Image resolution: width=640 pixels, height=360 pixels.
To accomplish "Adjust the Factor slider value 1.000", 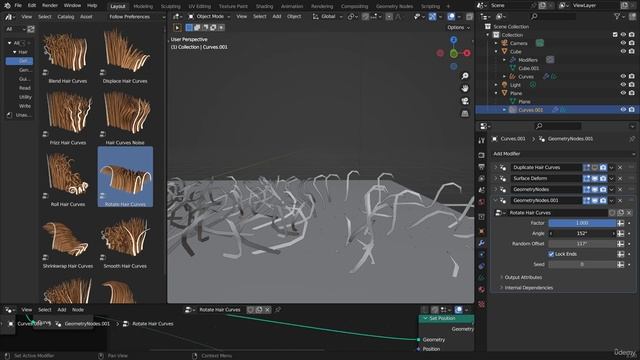I will (x=582, y=223).
